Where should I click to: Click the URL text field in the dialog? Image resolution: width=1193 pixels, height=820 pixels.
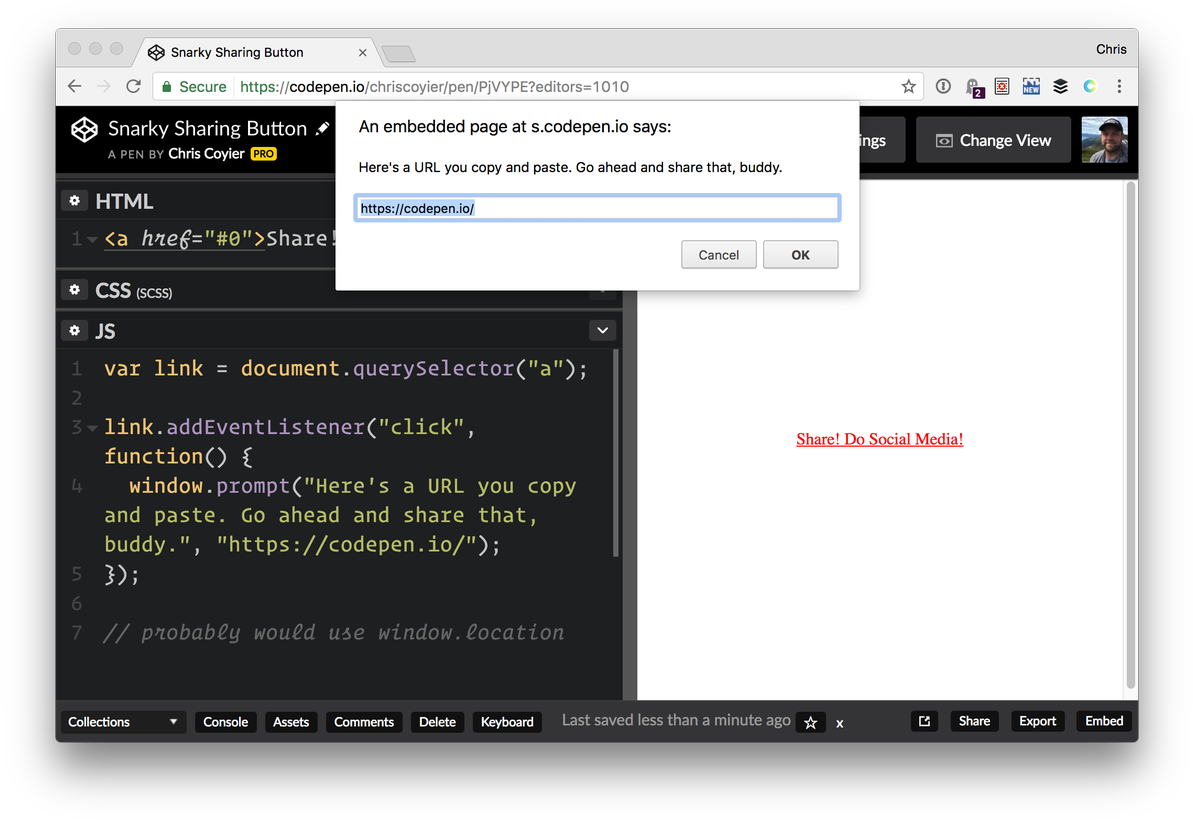(x=597, y=208)
